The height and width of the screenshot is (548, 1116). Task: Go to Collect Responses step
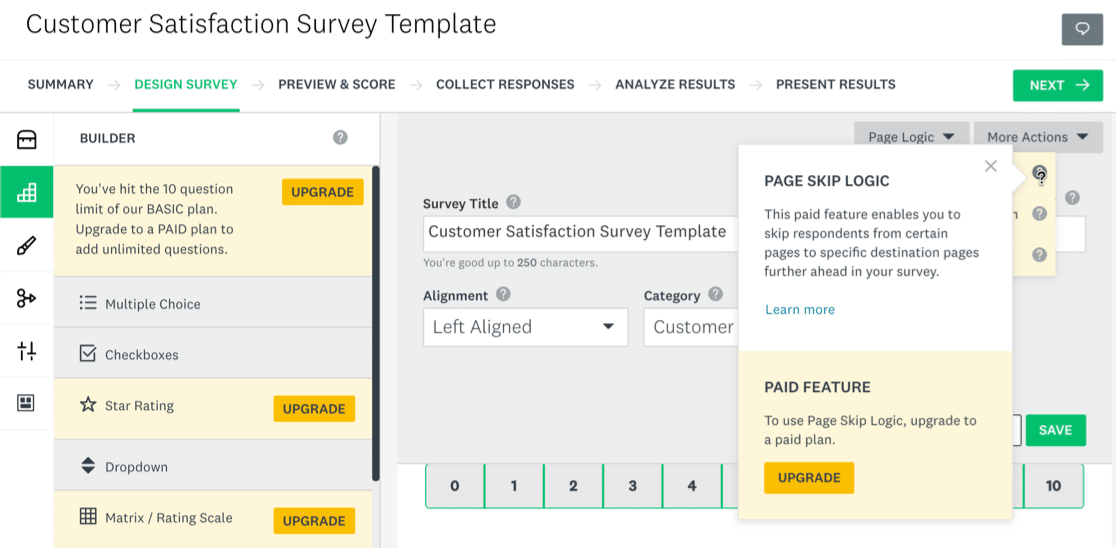[x=505, y=85]
